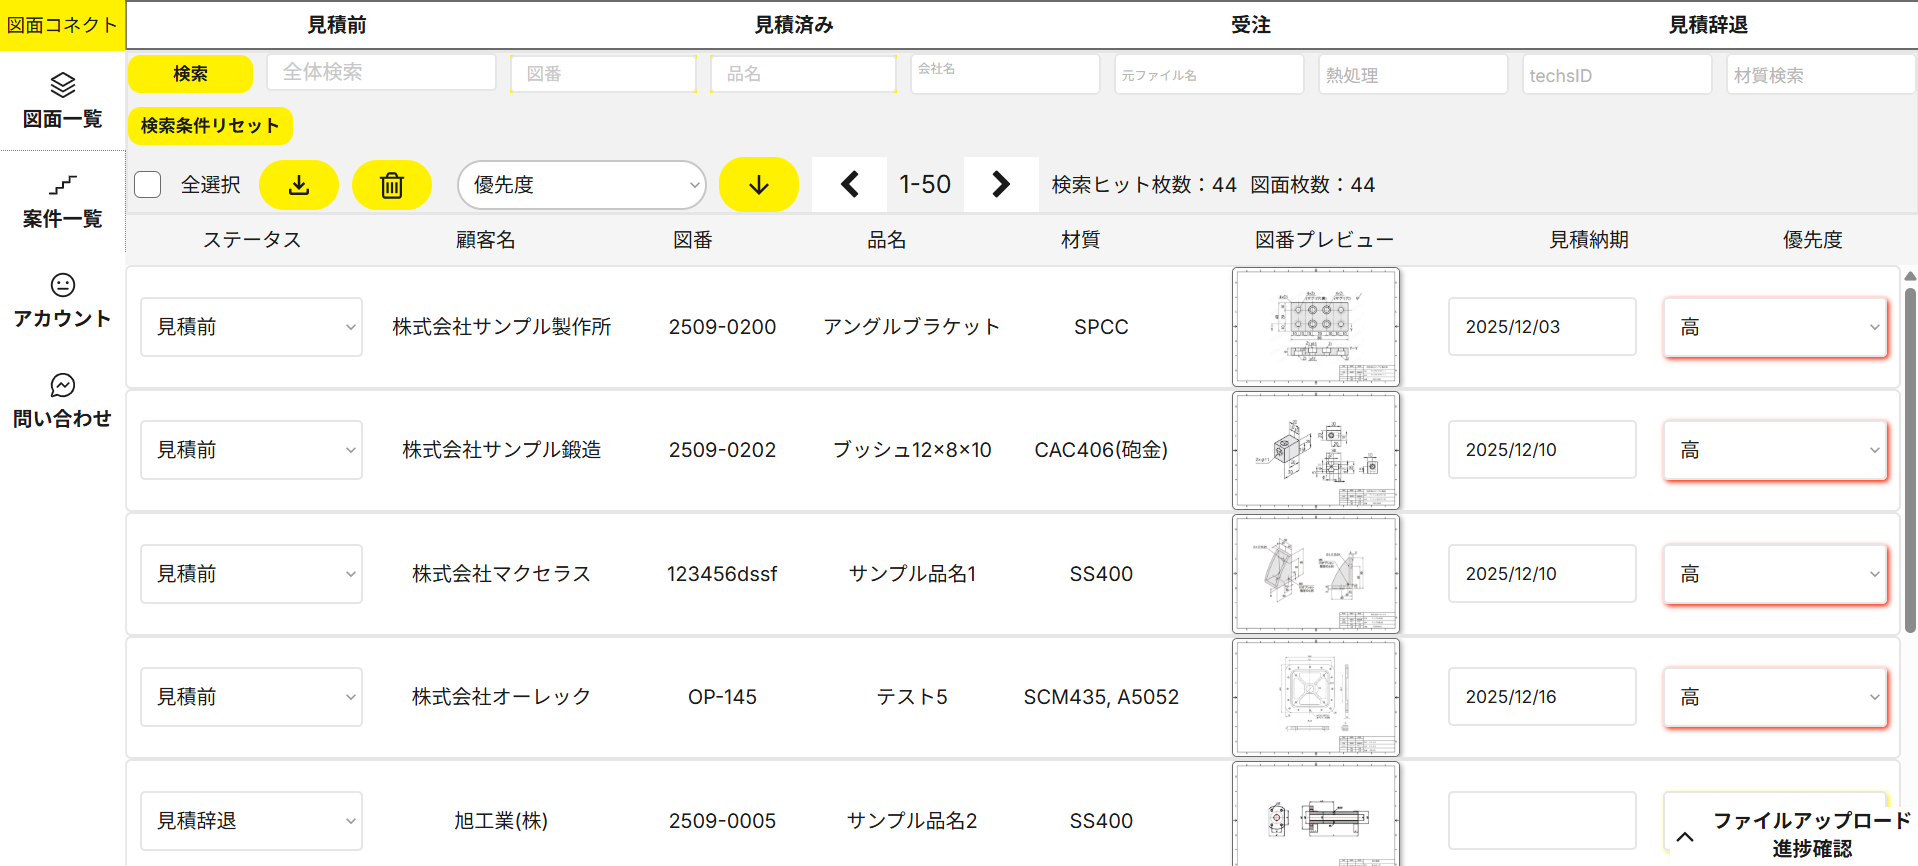Click the yellow trash delete icon

tap(391, 185)
